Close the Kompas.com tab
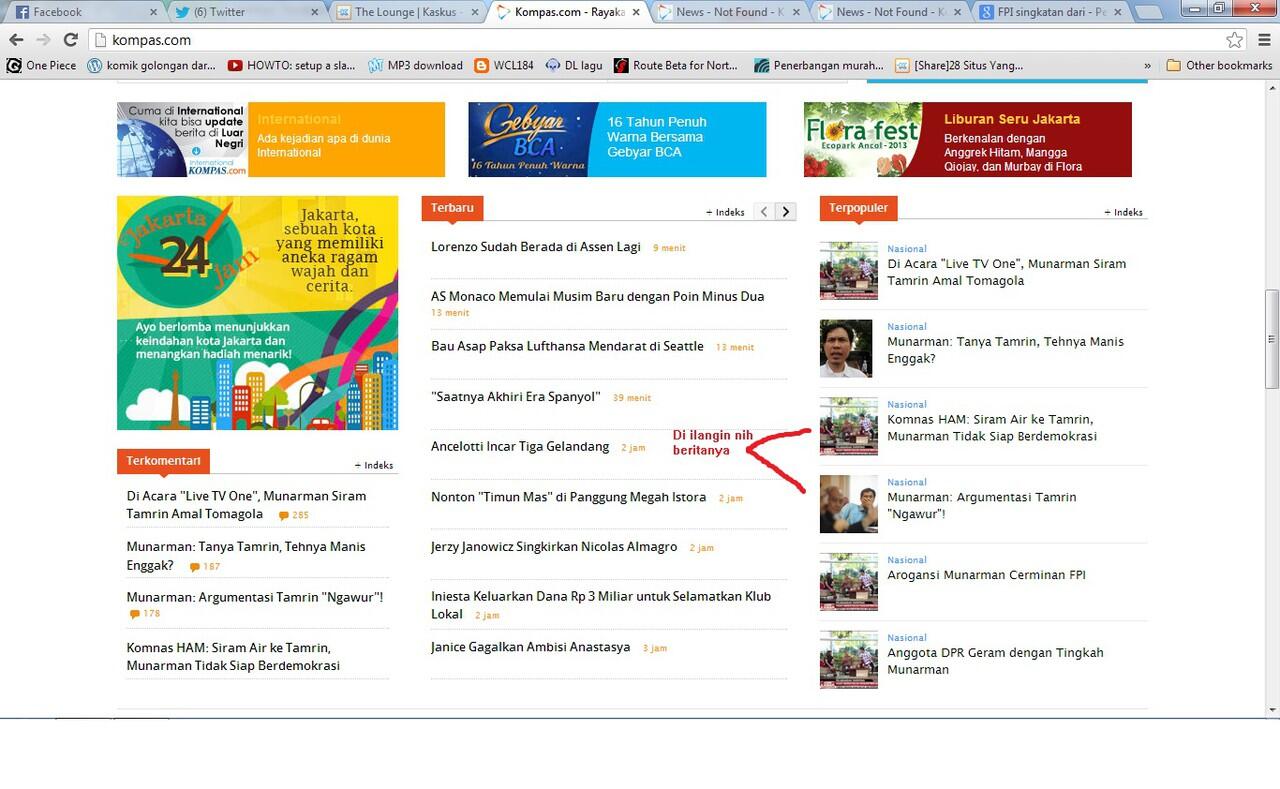This screenshot has width=1280, height=789. pos(636,12)
